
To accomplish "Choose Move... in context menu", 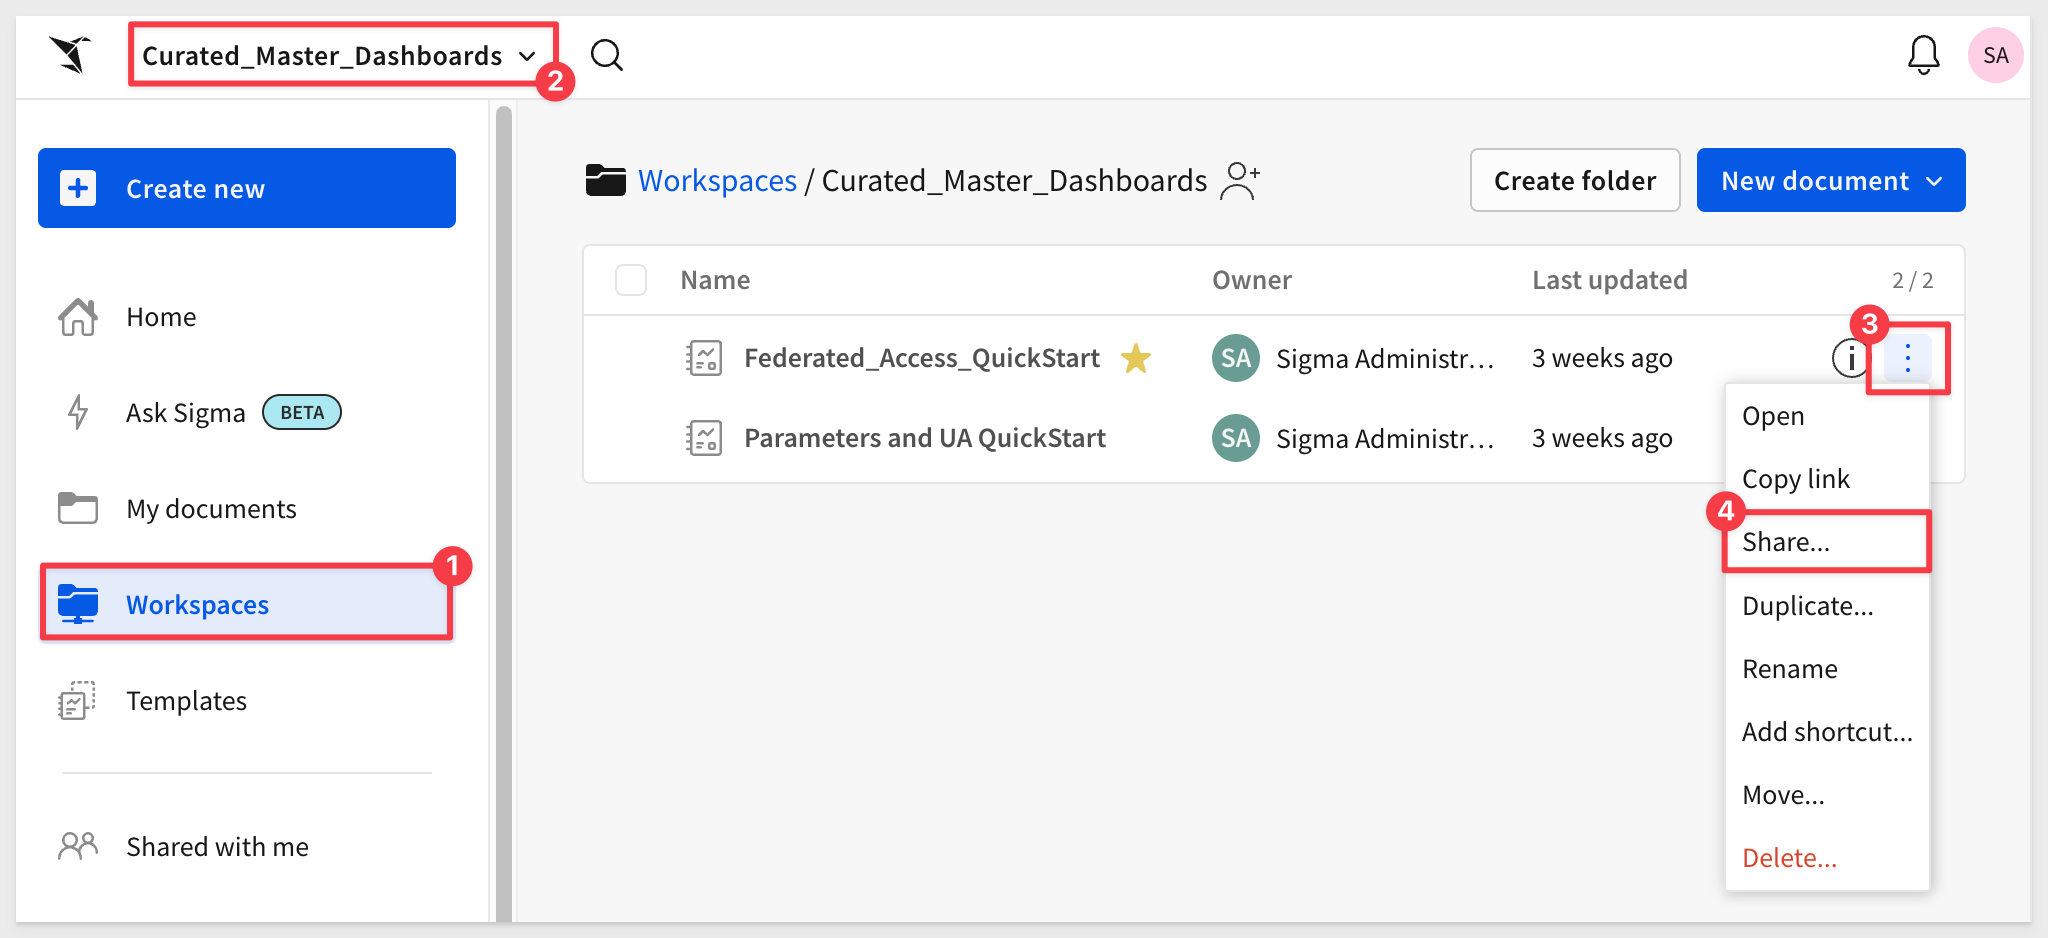I will [x=1827, y=795].
